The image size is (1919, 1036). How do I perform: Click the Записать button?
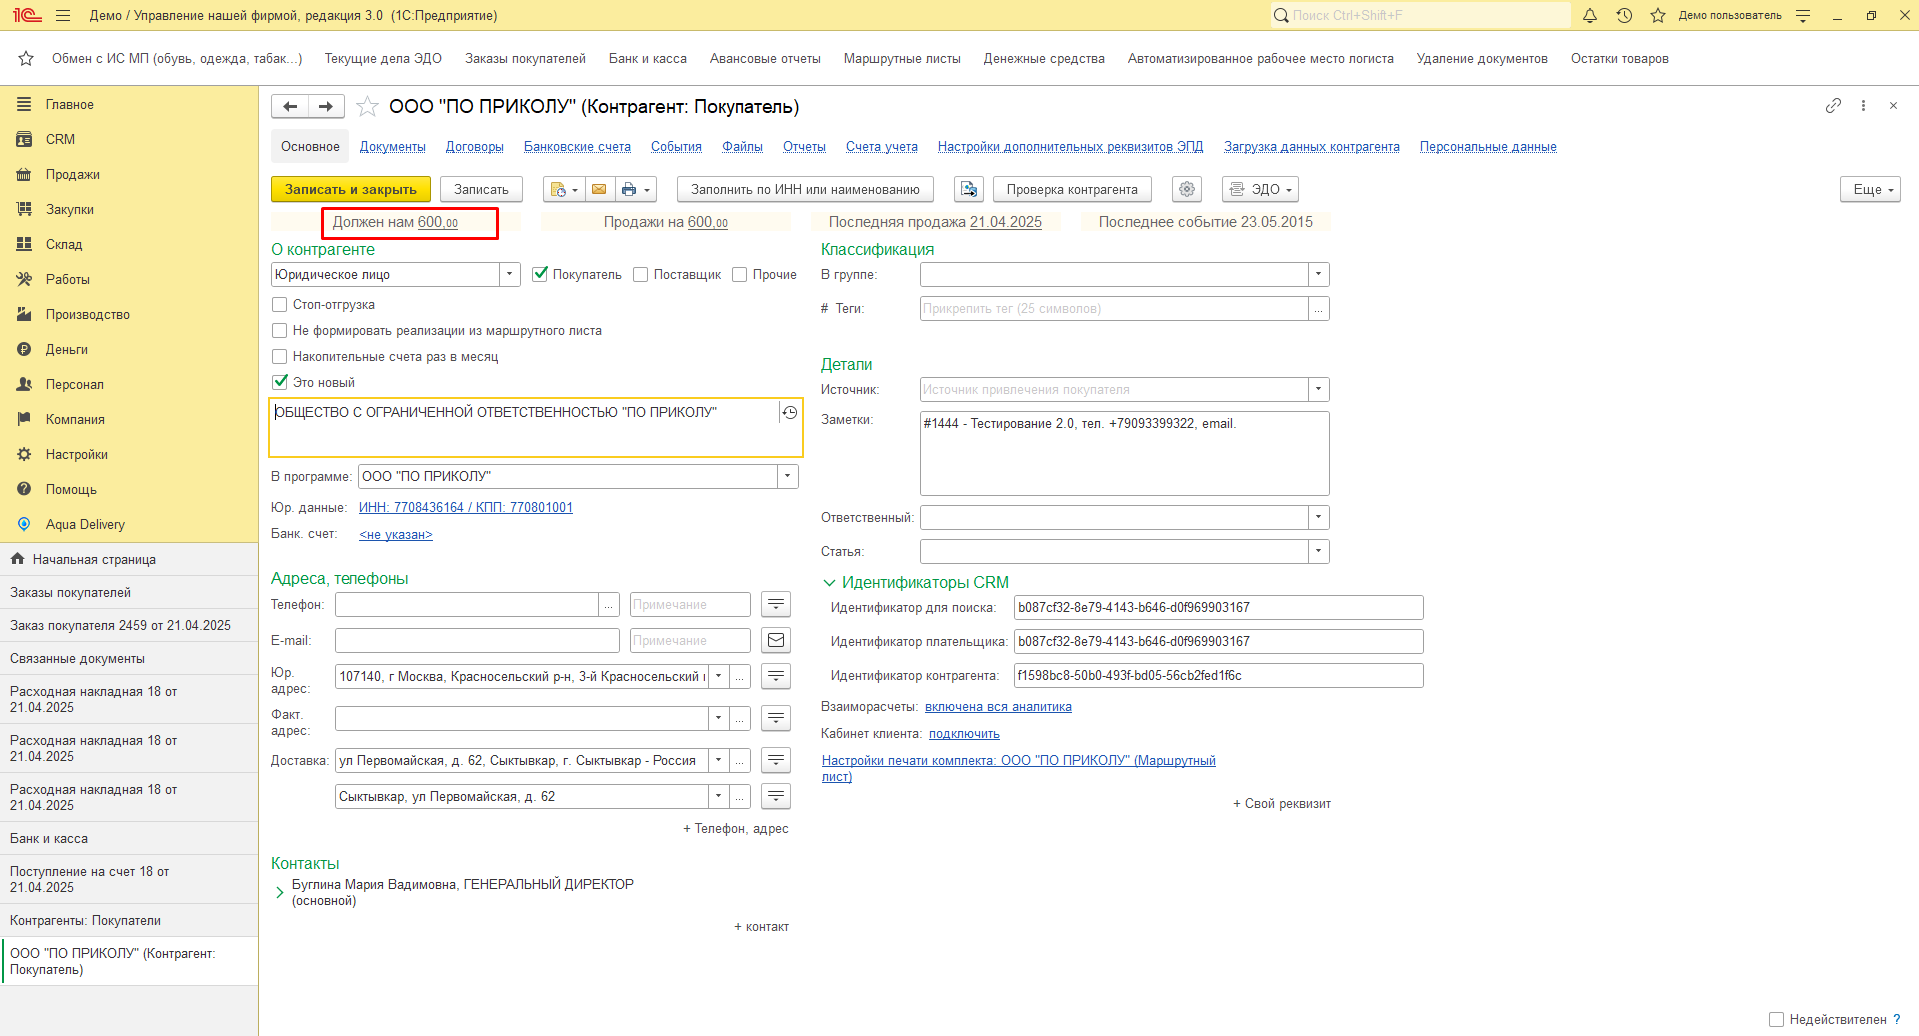coord(481,189)
